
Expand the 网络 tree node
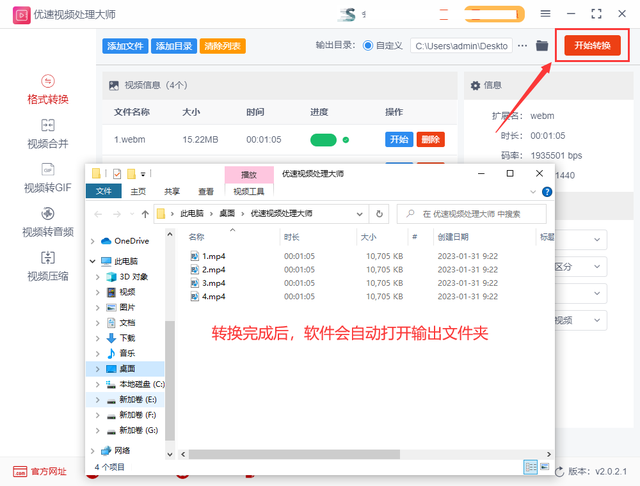click(93, 451)
